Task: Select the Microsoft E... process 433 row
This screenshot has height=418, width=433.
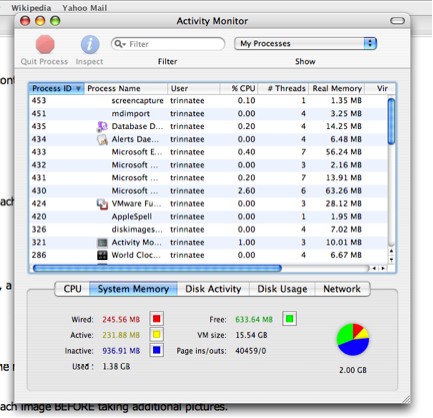Action: pyautogui.click(x=208, y=152)
